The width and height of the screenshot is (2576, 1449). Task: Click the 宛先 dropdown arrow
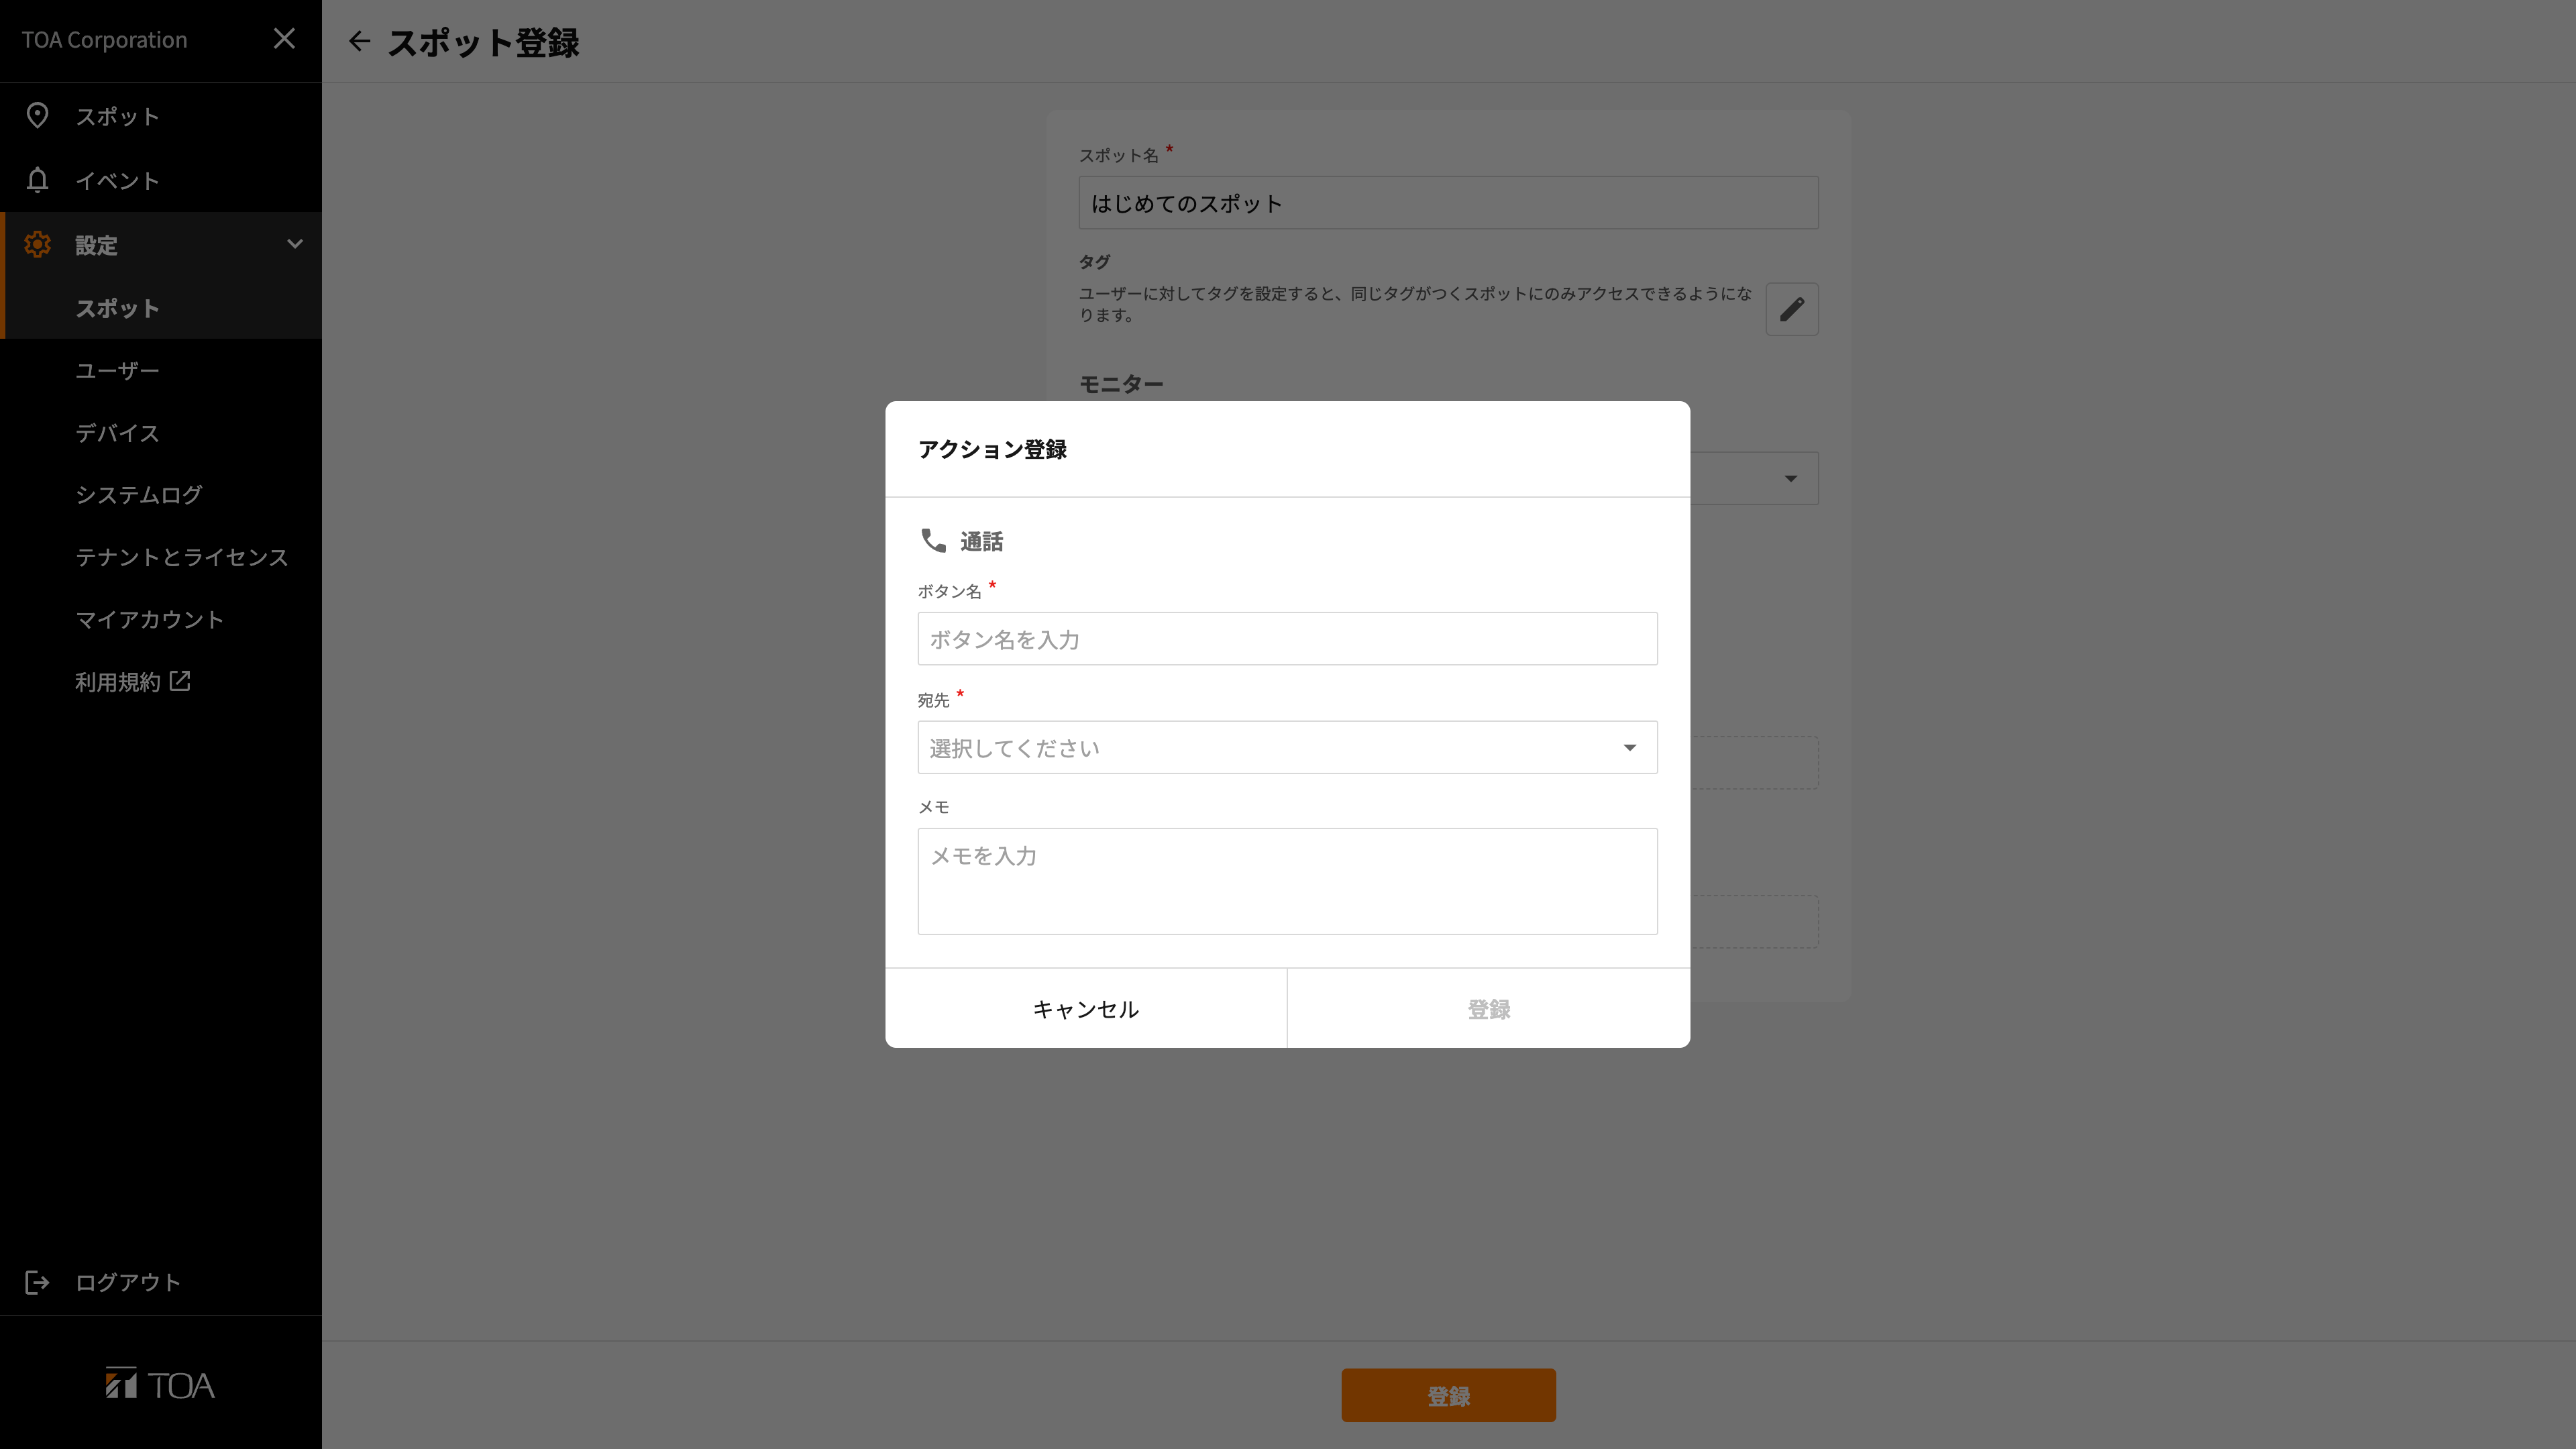pos(1629,748)
